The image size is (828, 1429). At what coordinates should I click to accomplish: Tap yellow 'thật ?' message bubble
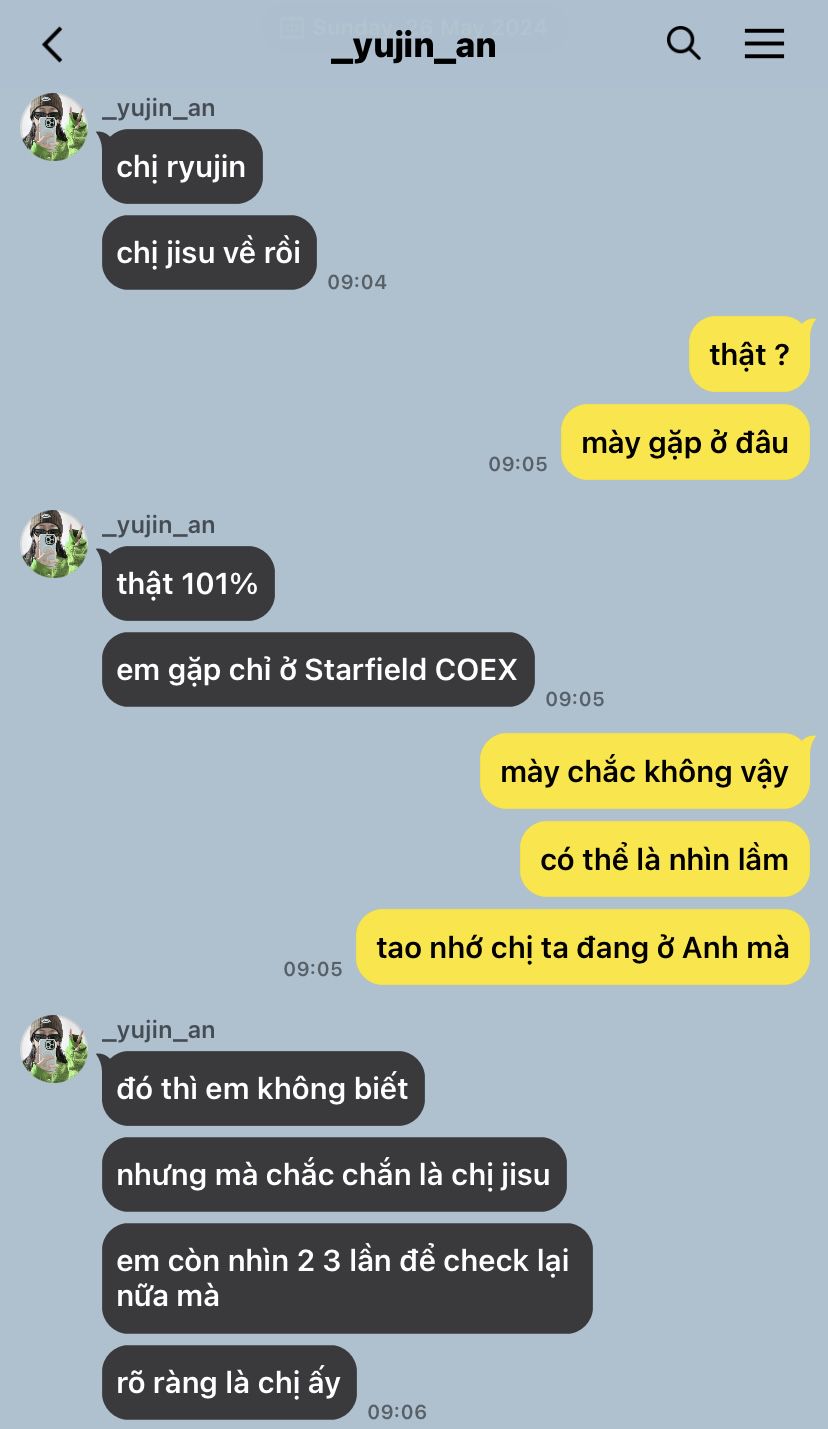749,354
